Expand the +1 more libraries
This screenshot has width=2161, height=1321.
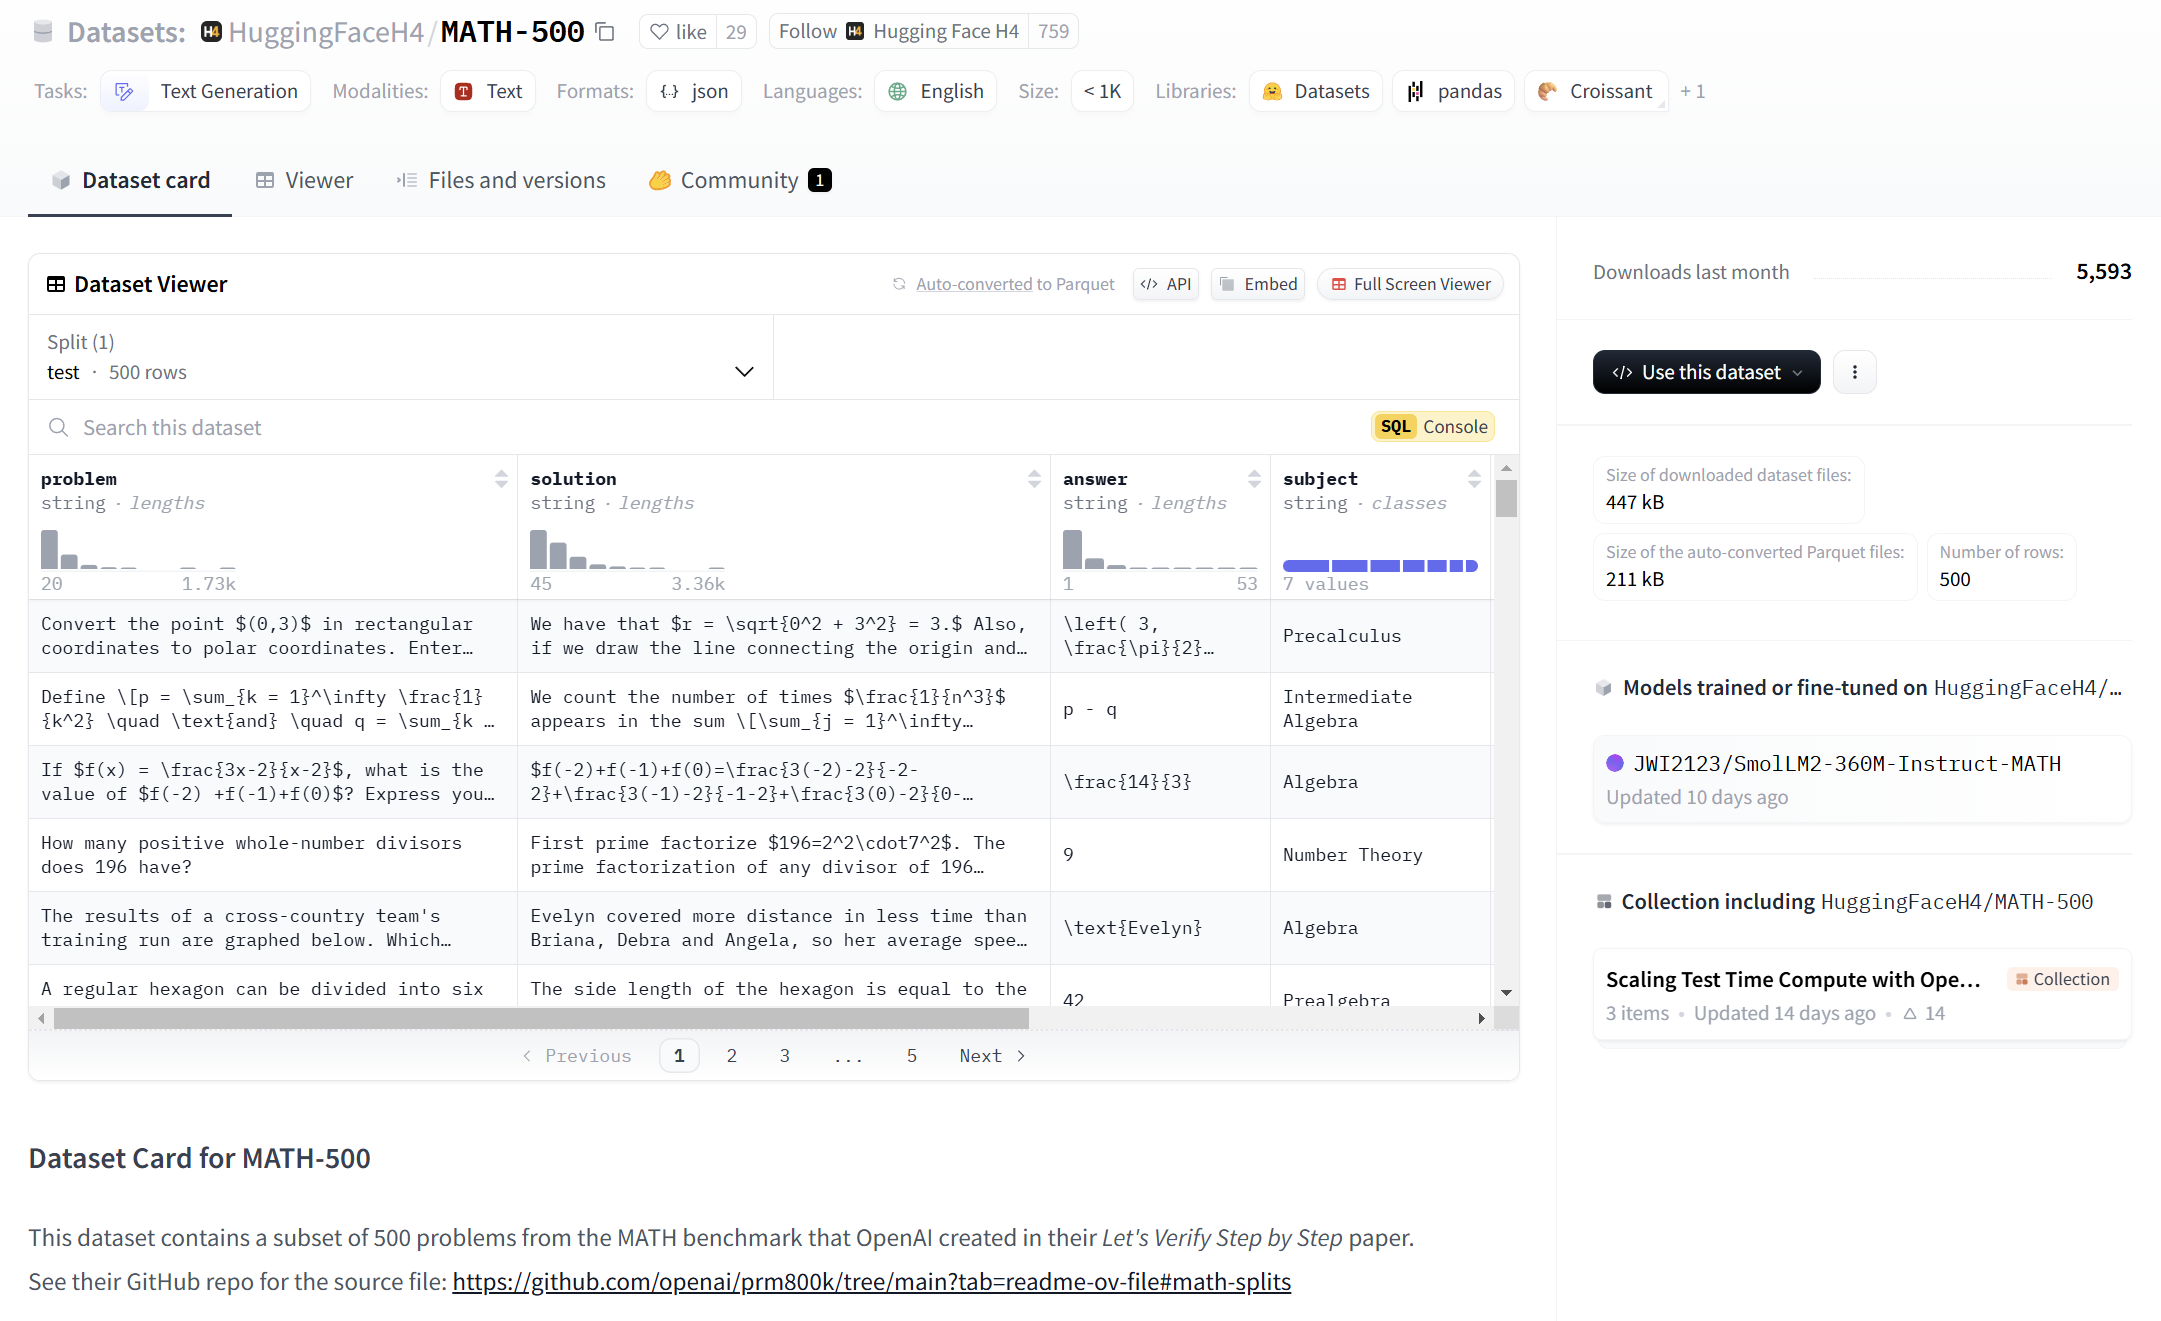point(1692,92)
